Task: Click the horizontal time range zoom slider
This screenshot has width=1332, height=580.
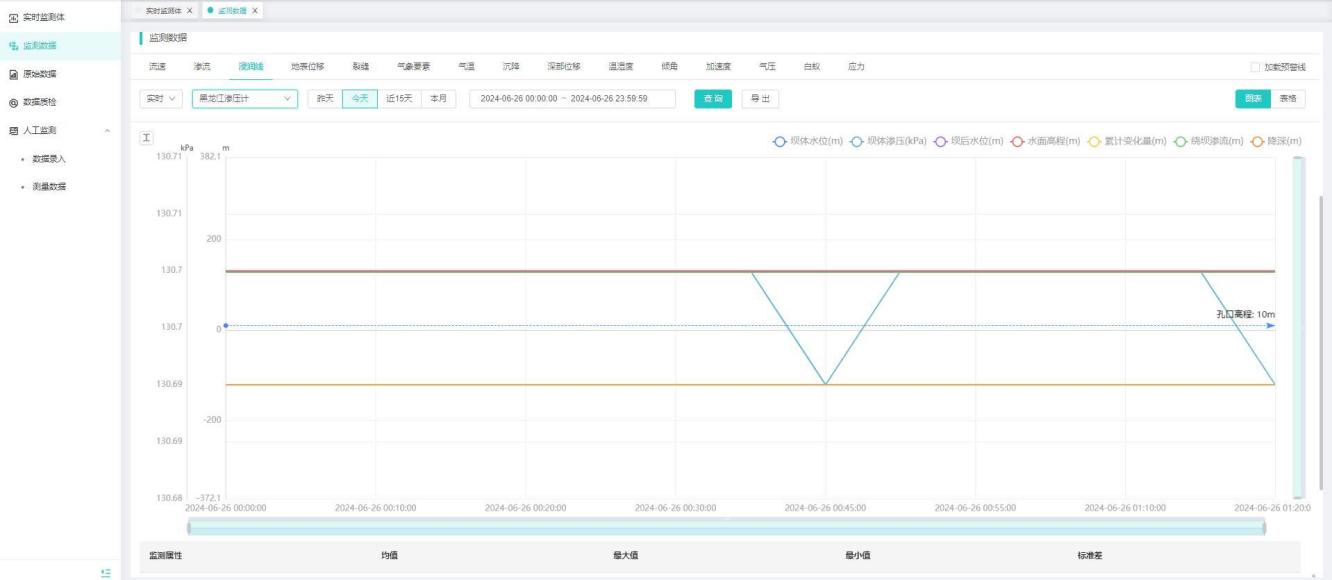Action: 725,527
